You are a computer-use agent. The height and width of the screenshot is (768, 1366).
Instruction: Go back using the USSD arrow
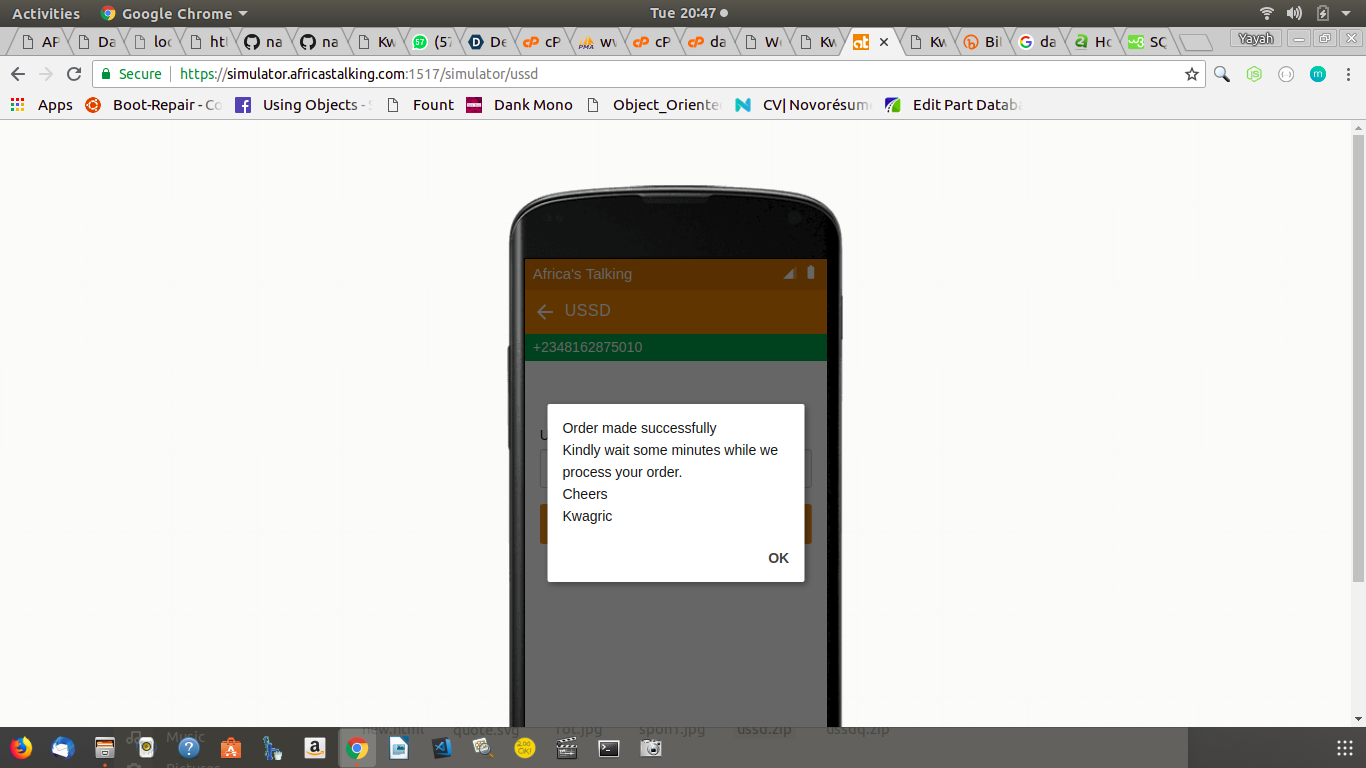coord(545,312)
